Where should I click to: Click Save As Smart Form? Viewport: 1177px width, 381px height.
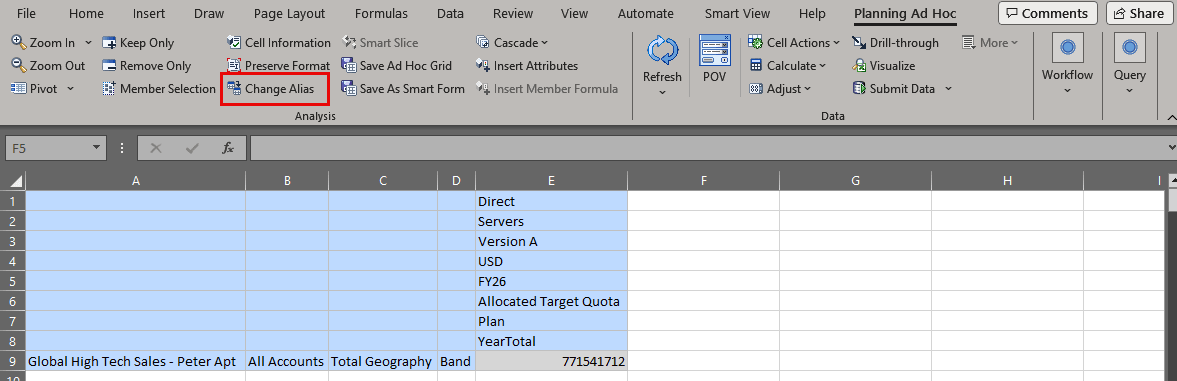(x=403, y=88)
